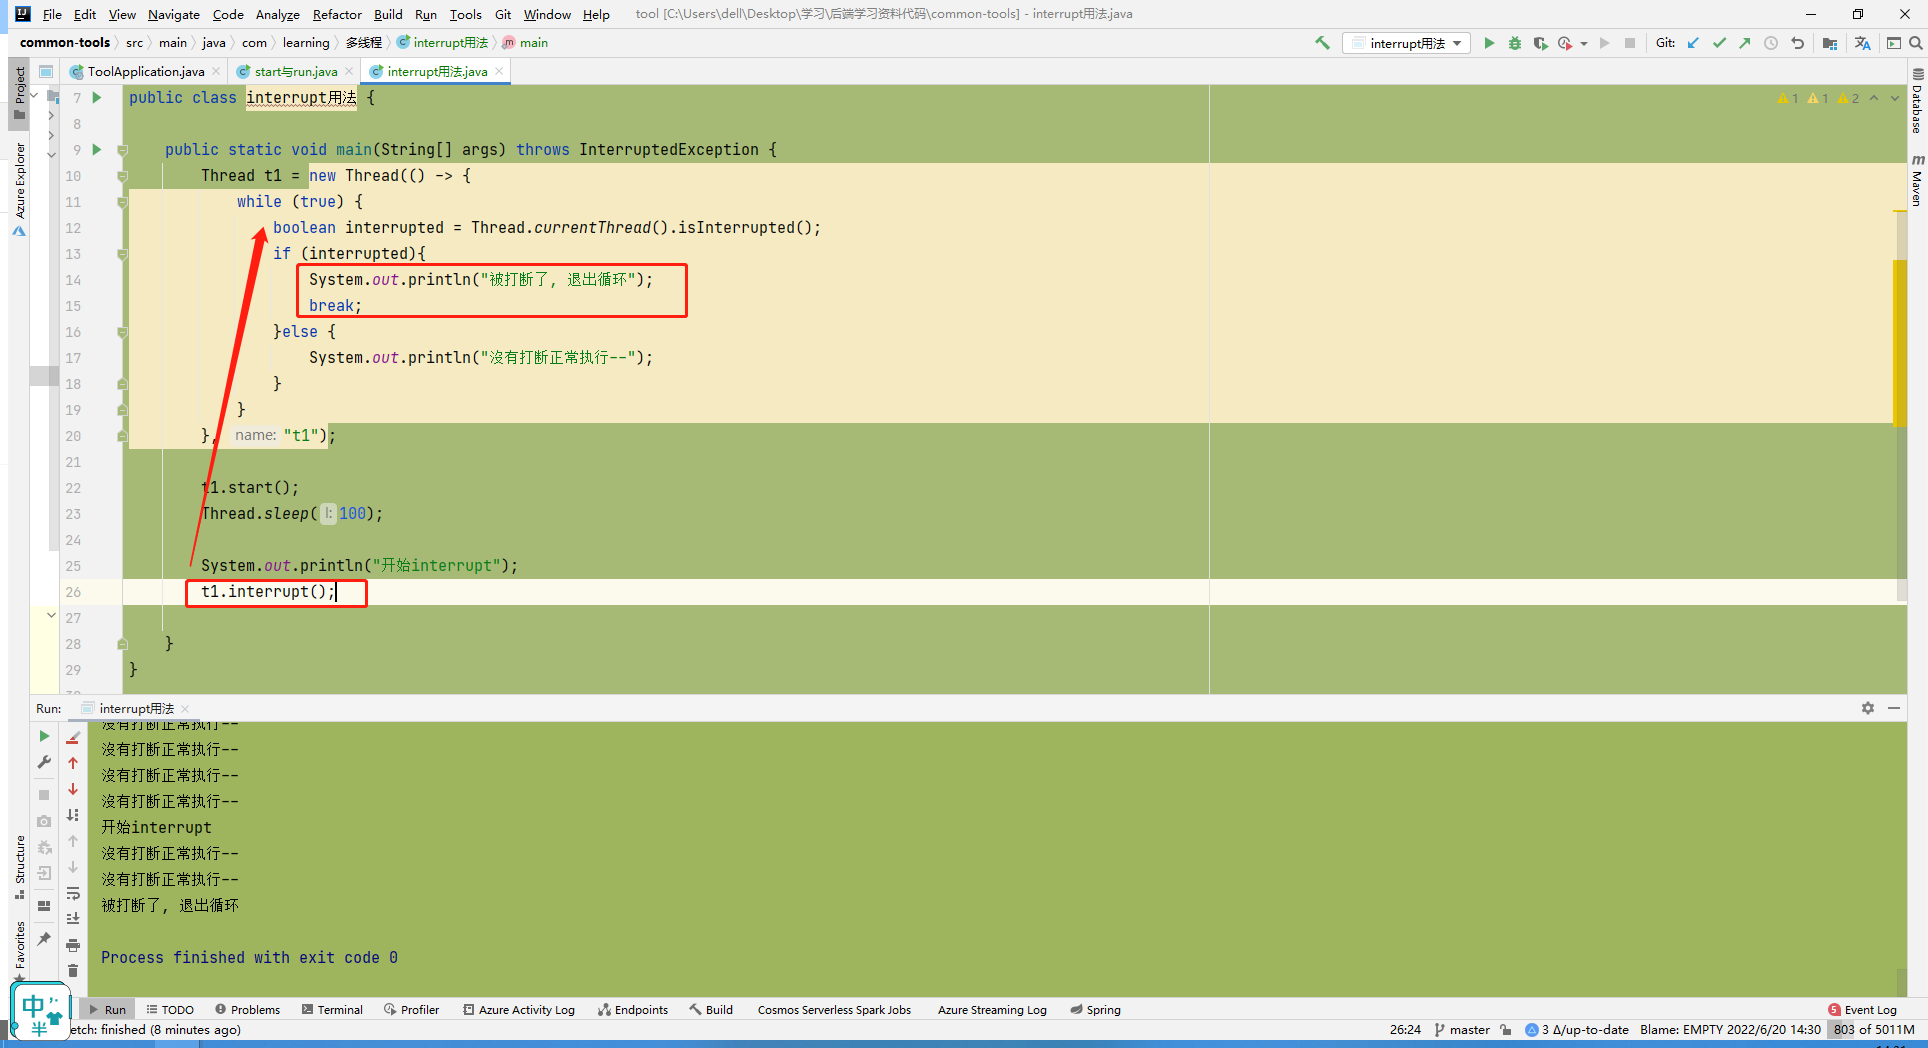Expand the profiler options dropdown arrow

(x=1584, y=43)
